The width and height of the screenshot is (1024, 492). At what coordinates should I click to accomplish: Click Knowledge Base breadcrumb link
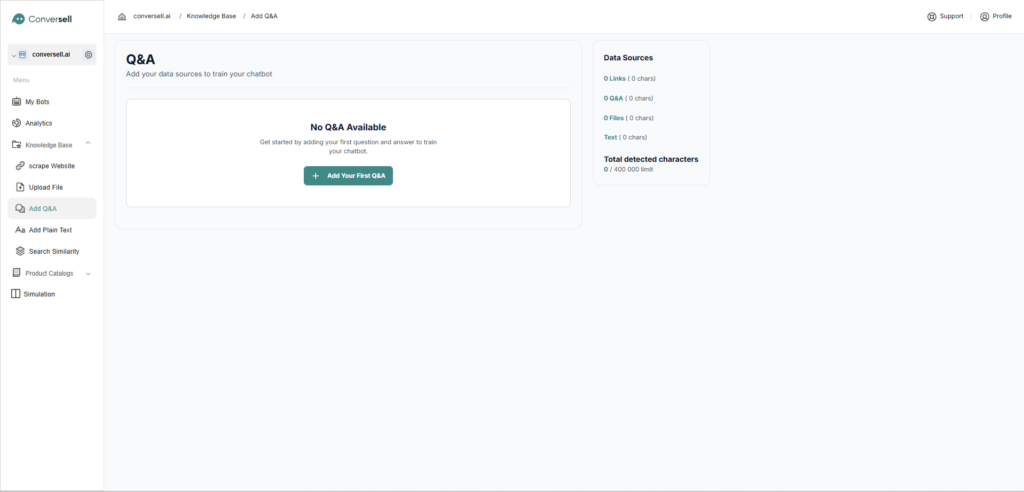click(x=211, y=16)
